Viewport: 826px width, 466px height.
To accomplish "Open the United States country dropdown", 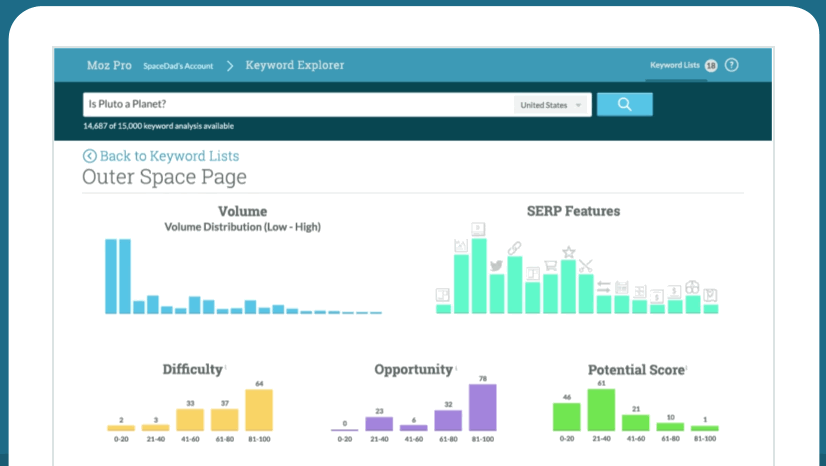I will click(x=551, y=104).
